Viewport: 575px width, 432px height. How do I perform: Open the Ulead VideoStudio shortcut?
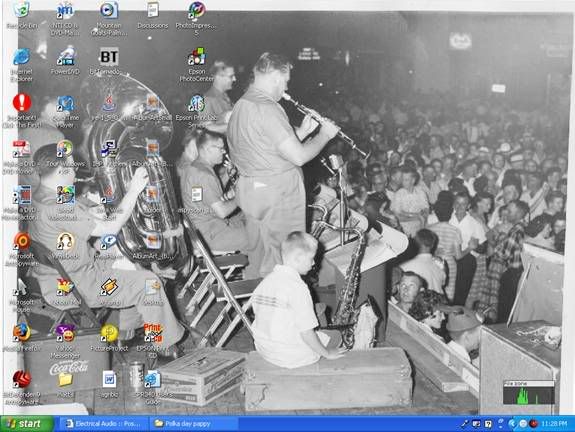[65, 195]
